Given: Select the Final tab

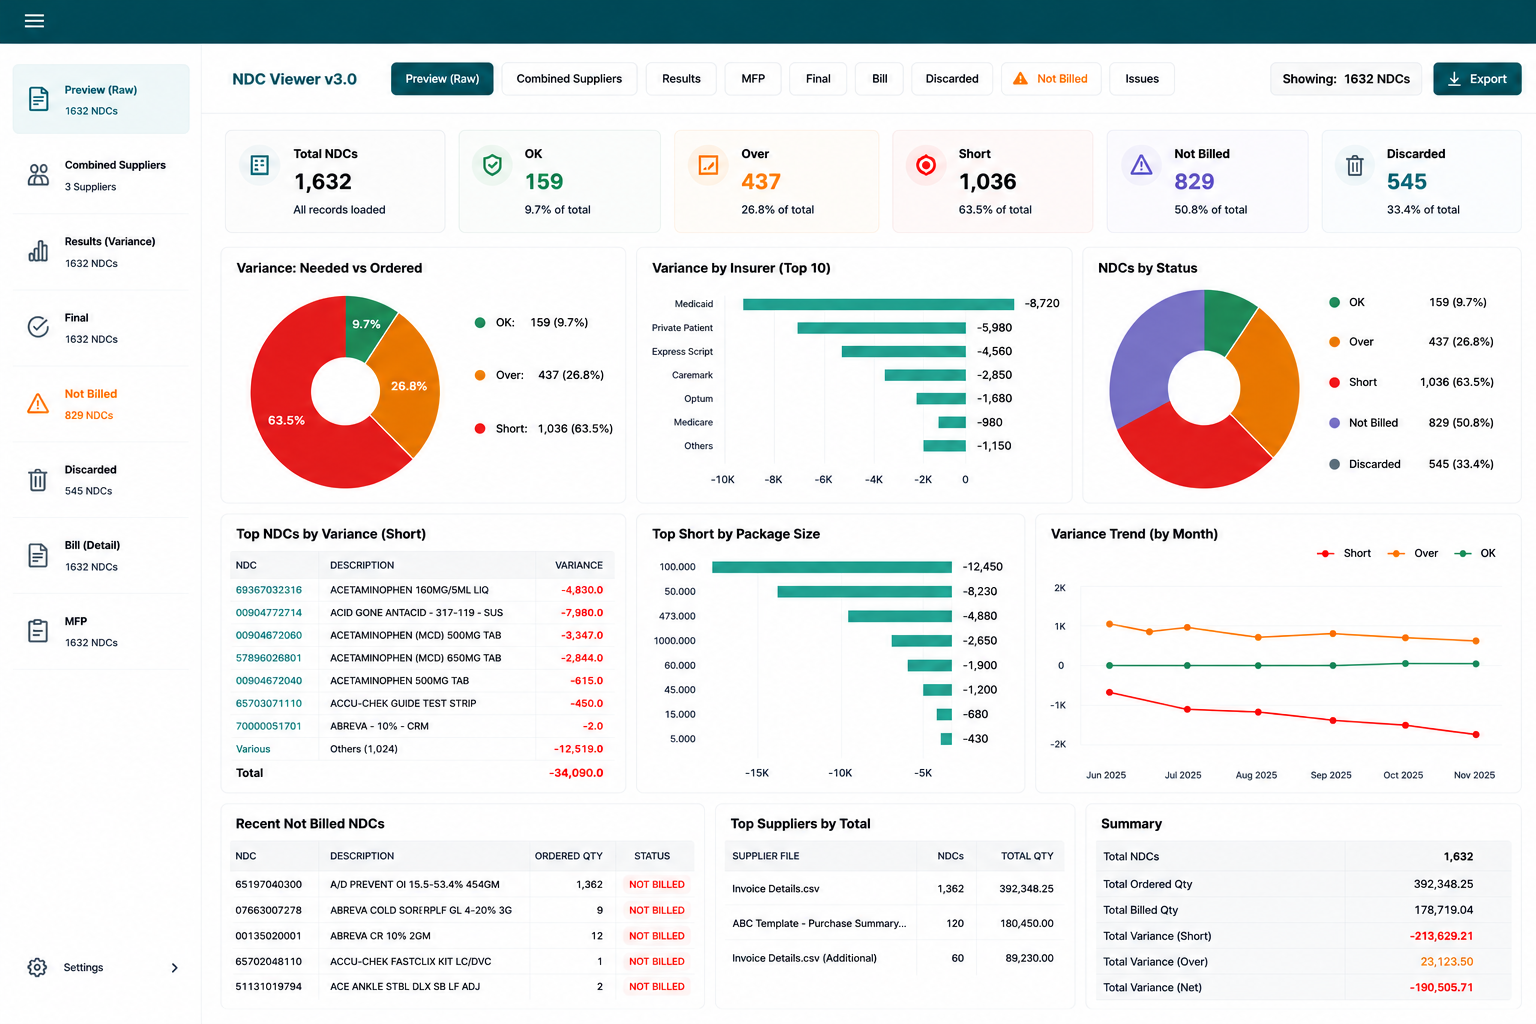Looking at the screenshot, I should coord(818,79).
